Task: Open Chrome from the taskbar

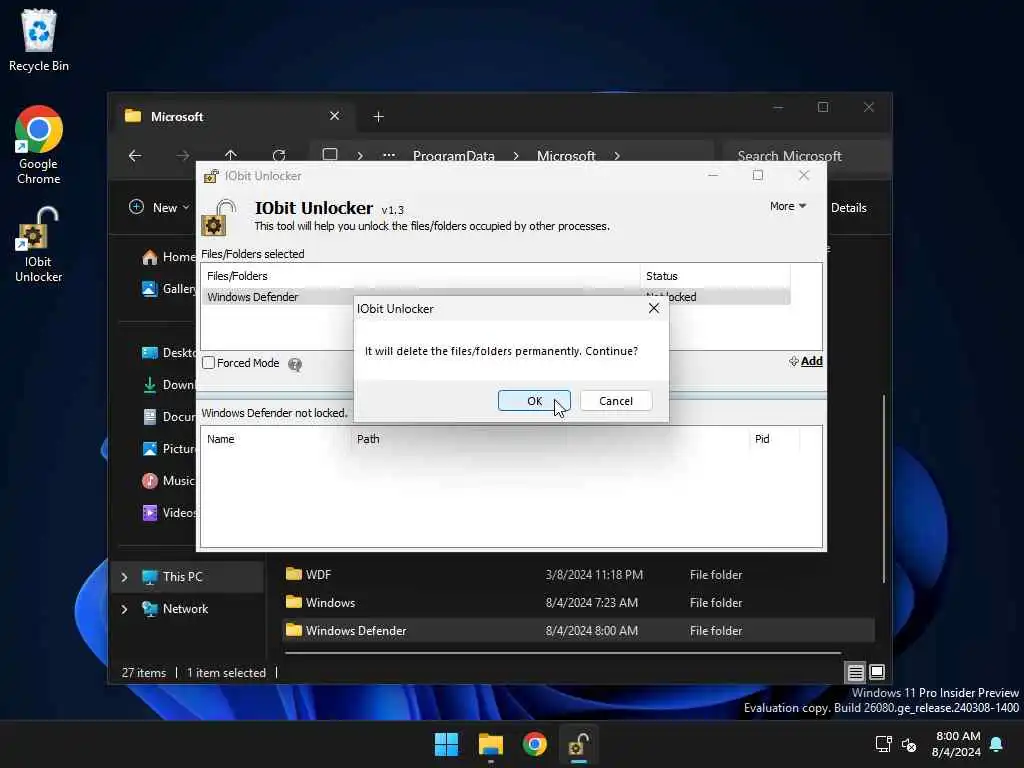Action: pyautogui.click(x=534, y=744)
